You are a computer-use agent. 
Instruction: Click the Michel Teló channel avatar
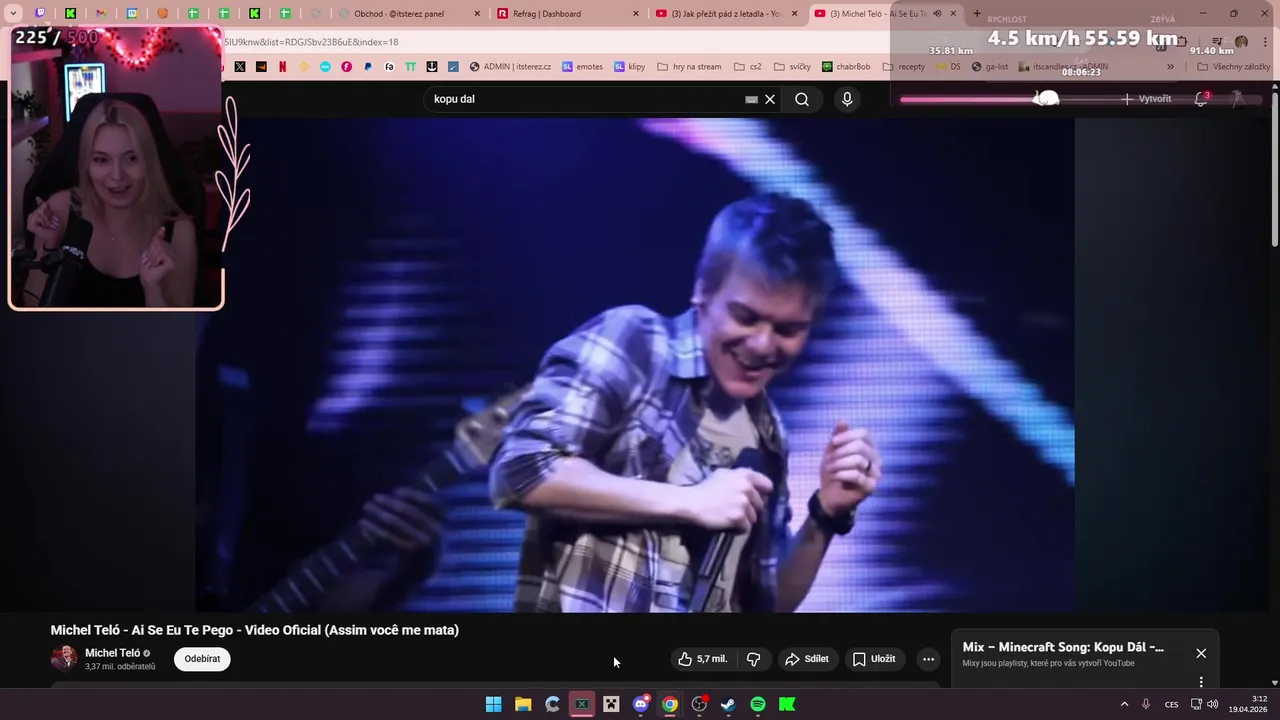coord(64,658)
